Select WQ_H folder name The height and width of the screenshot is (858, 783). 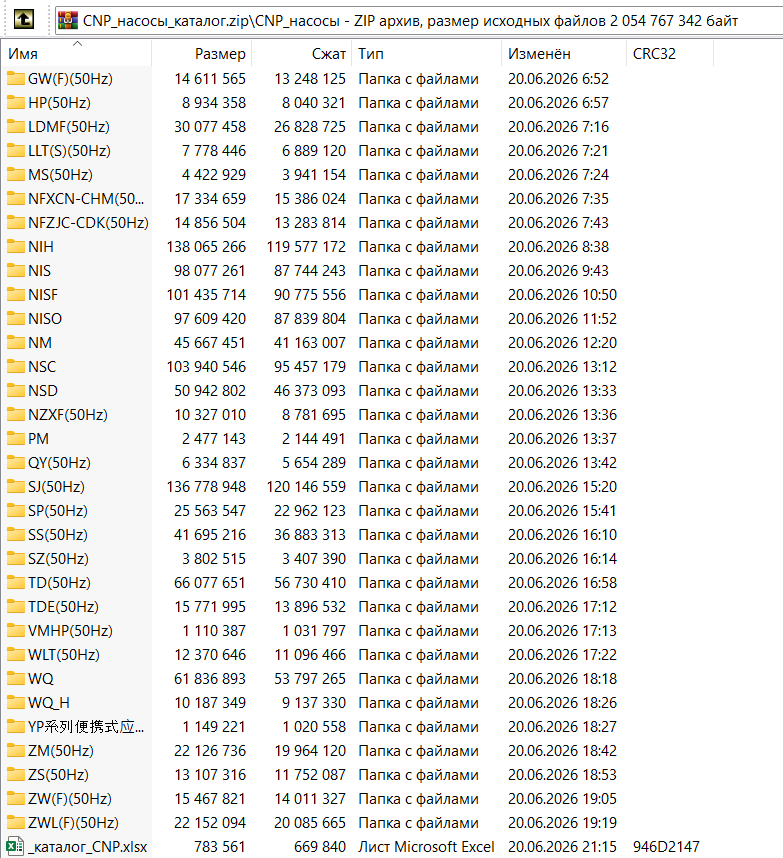(x=49, y=703)
